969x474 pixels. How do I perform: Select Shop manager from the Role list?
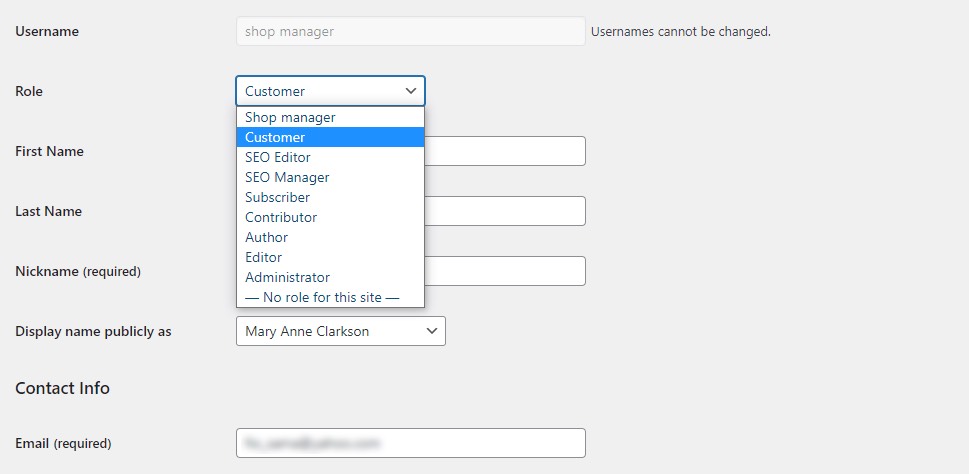point(330,117)
